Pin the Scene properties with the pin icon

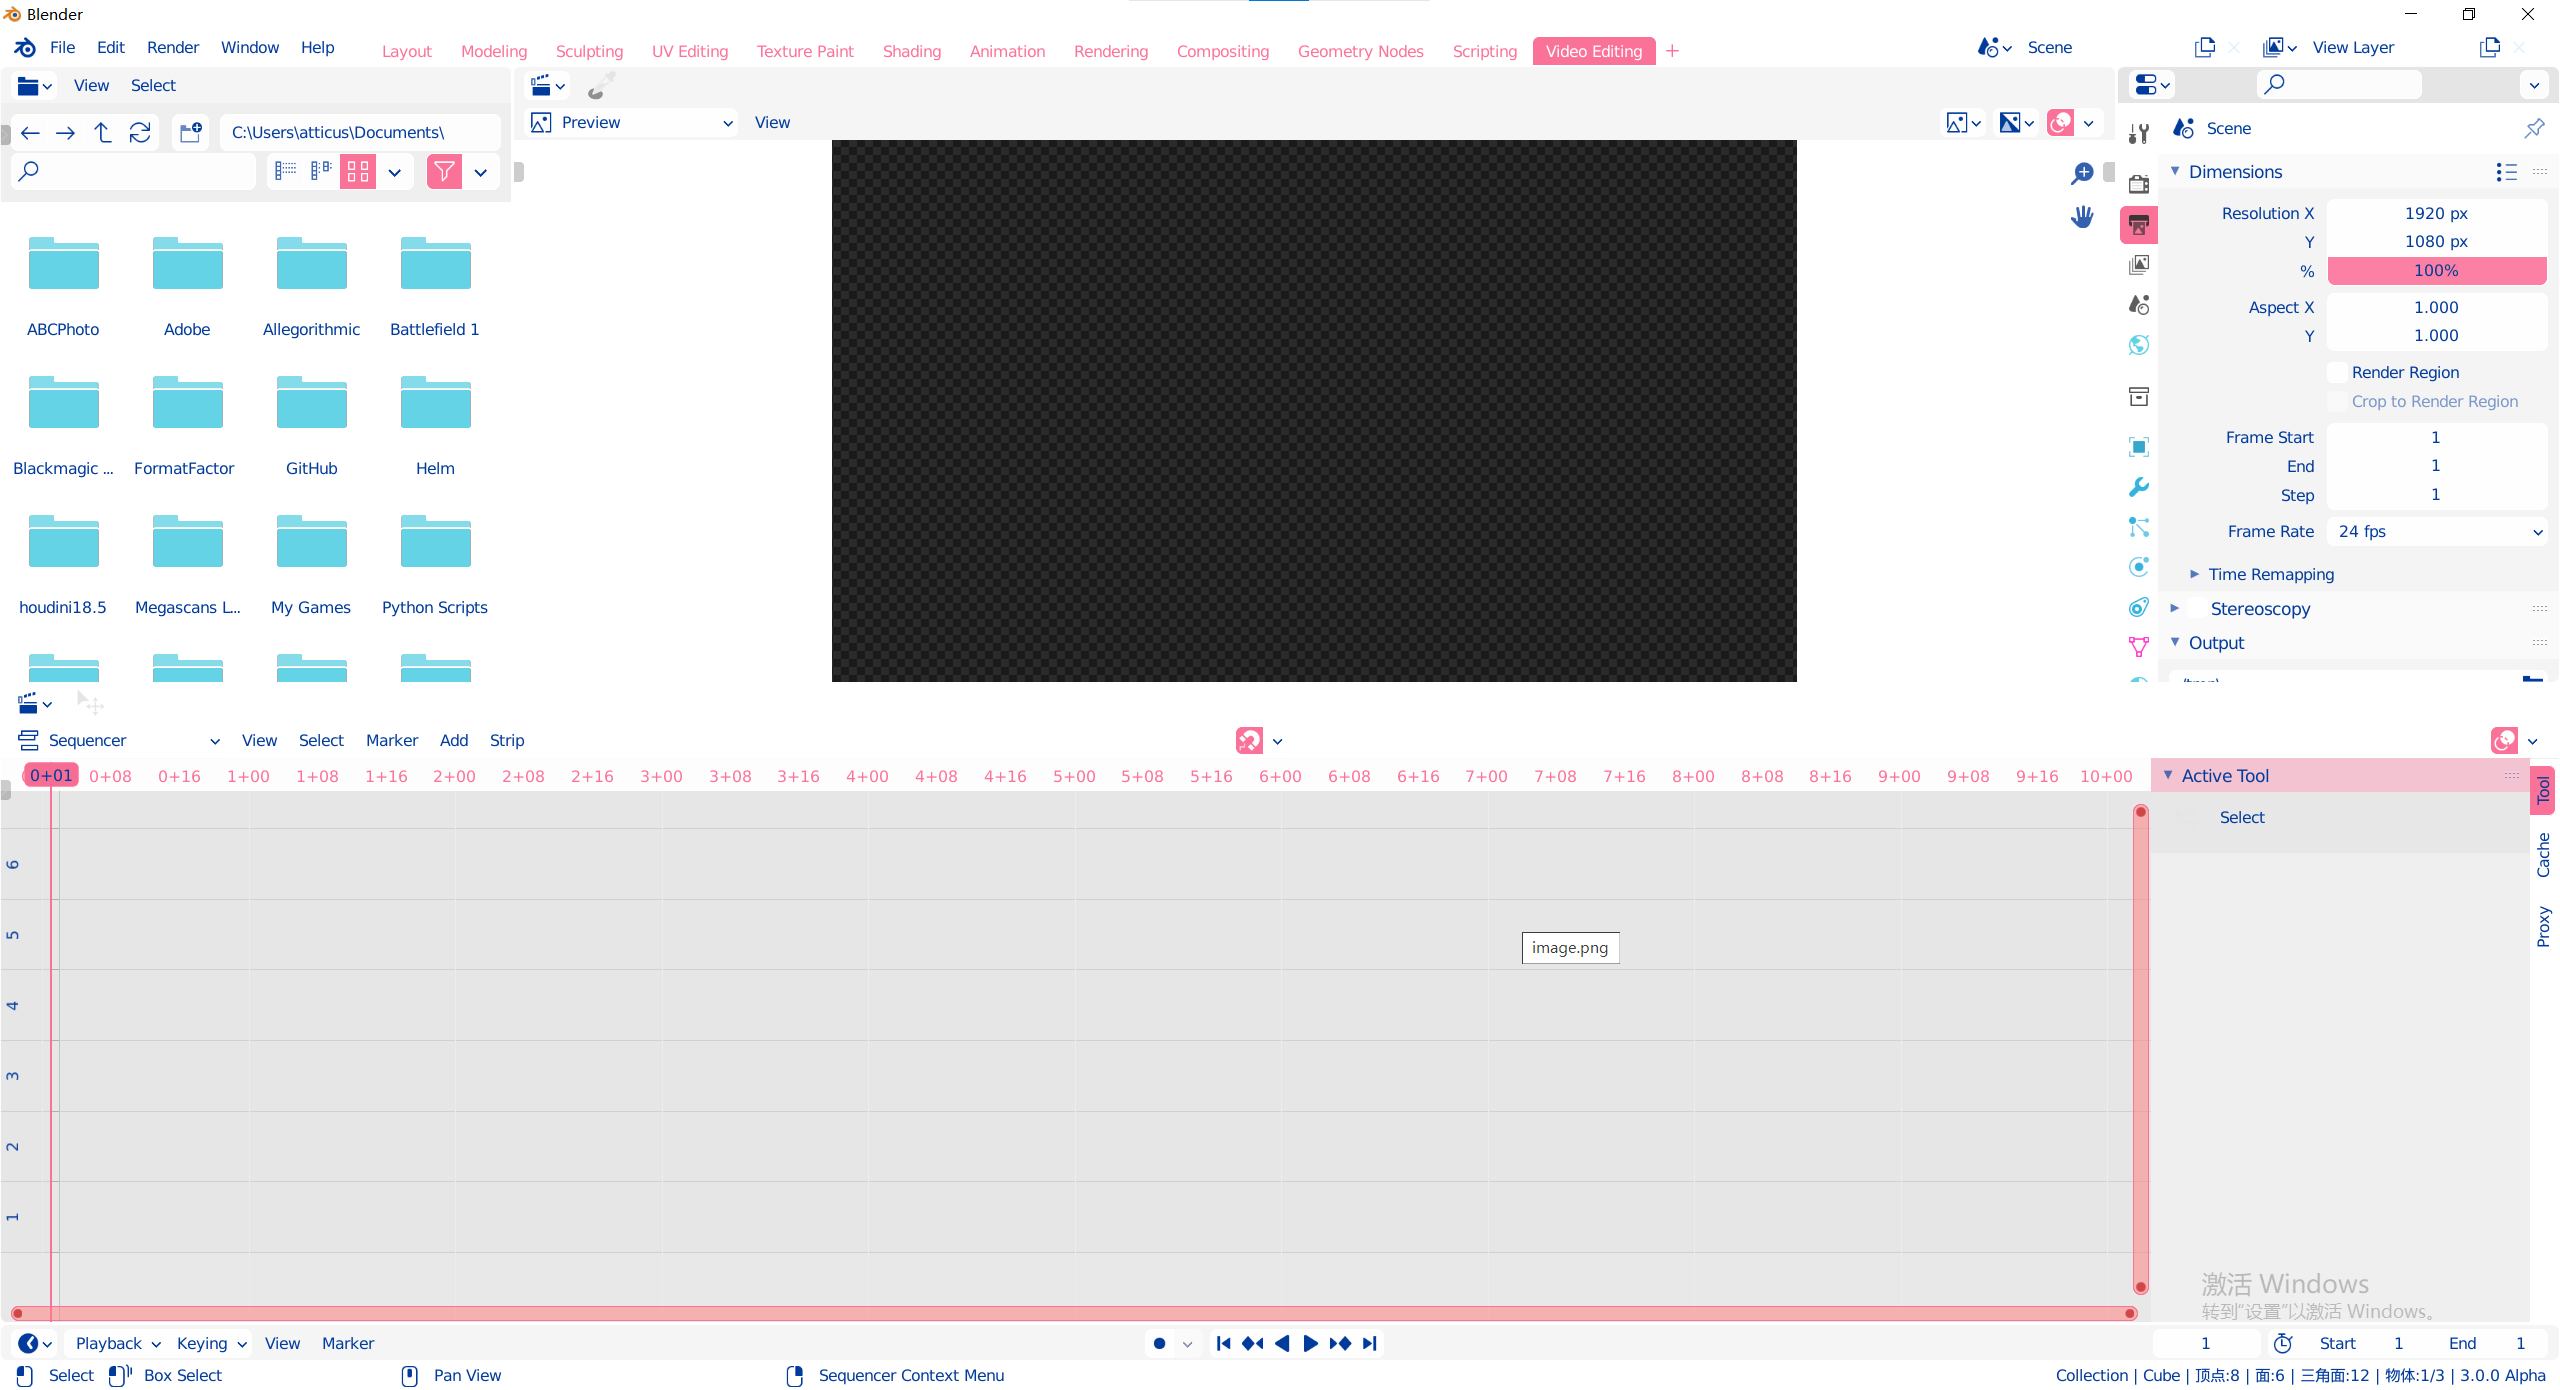(x=2534, y=128)
